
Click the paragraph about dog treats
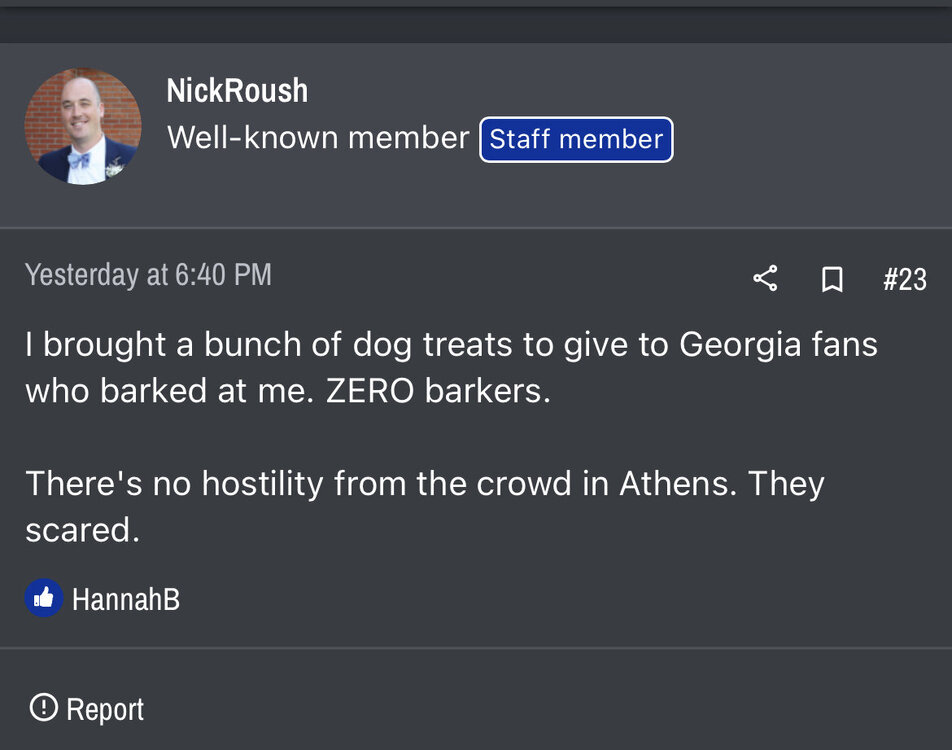pos(451,367)
